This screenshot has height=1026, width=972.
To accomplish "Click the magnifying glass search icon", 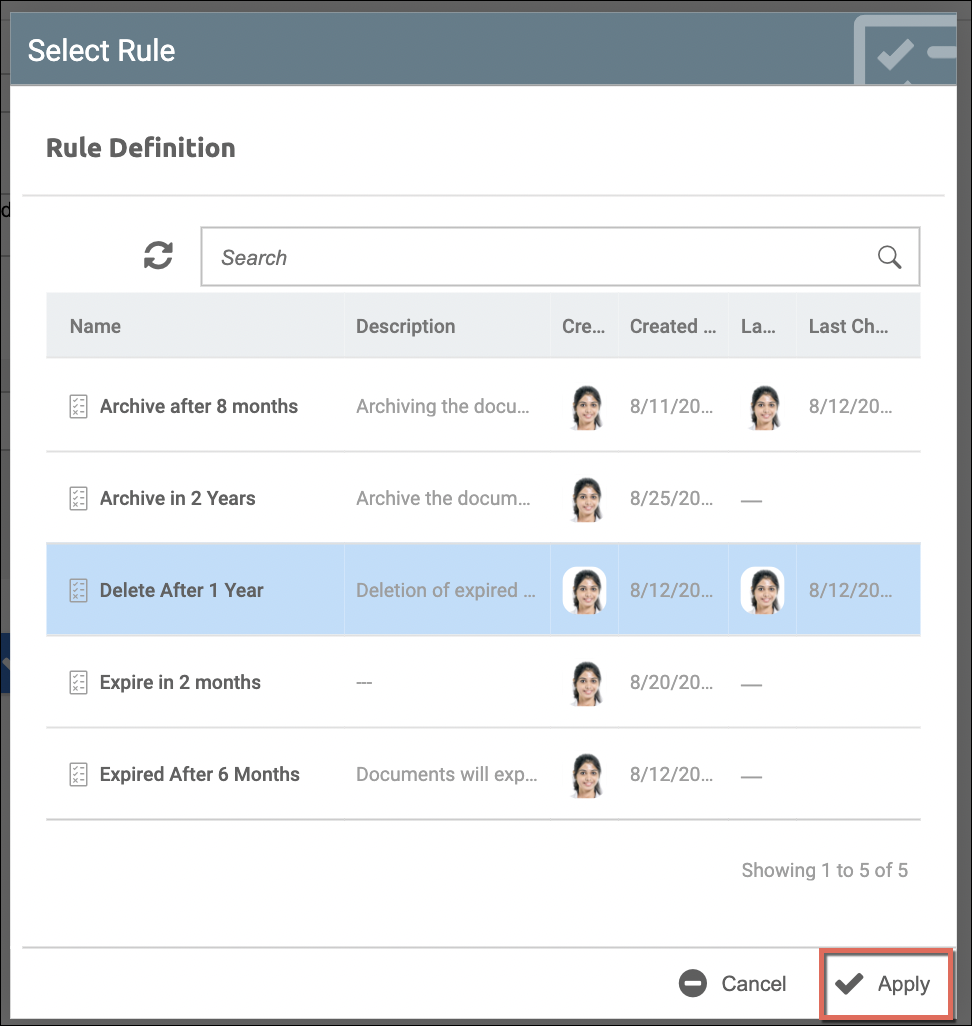I will point(889,257).
